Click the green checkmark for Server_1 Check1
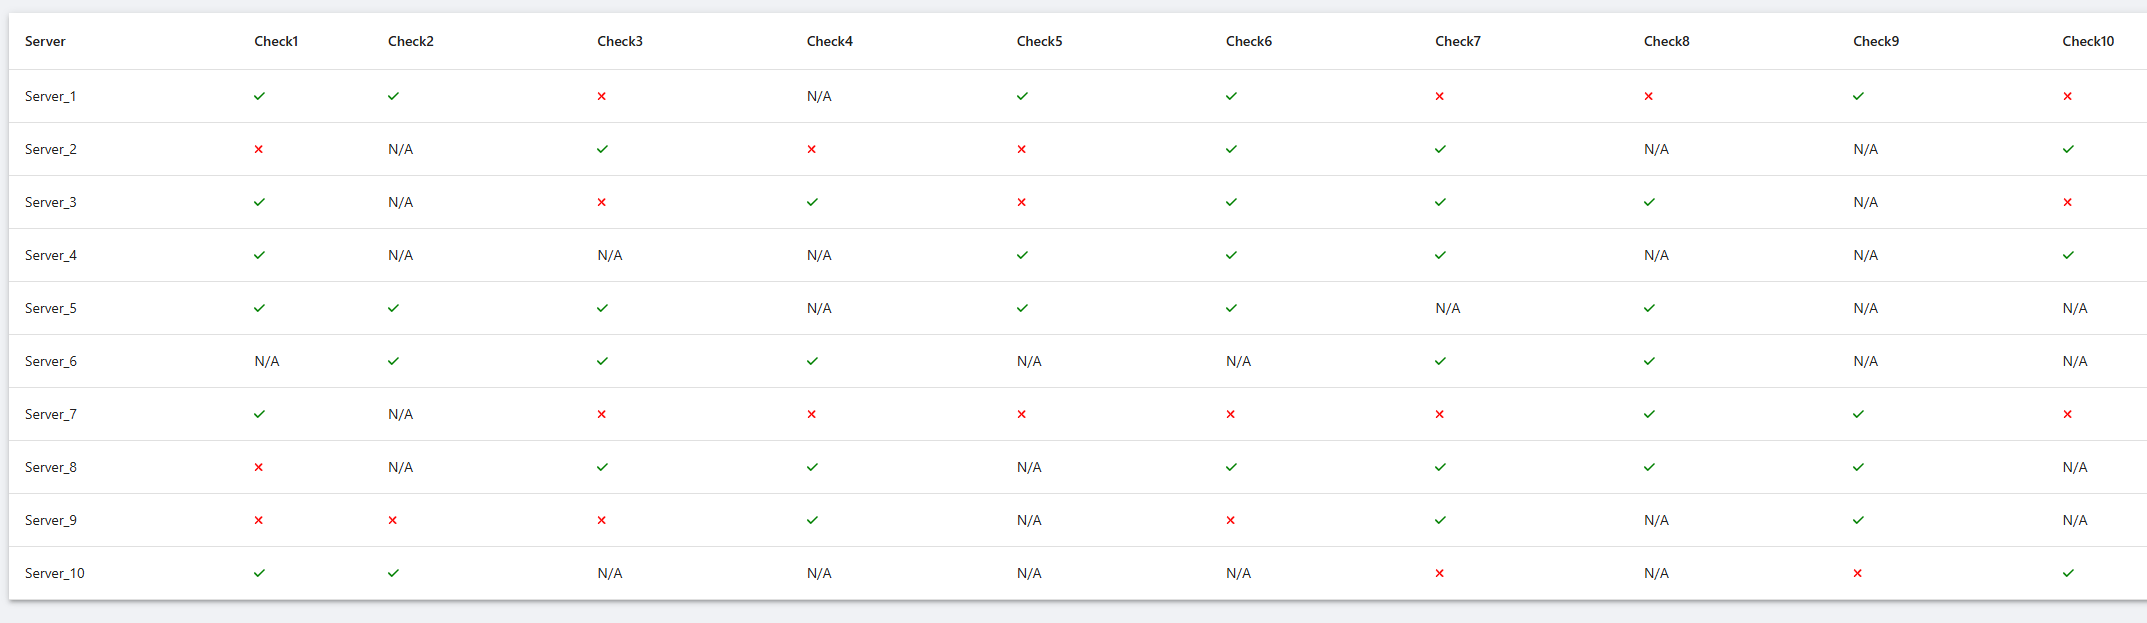2147x623 pixels. [x=259, y=96]
